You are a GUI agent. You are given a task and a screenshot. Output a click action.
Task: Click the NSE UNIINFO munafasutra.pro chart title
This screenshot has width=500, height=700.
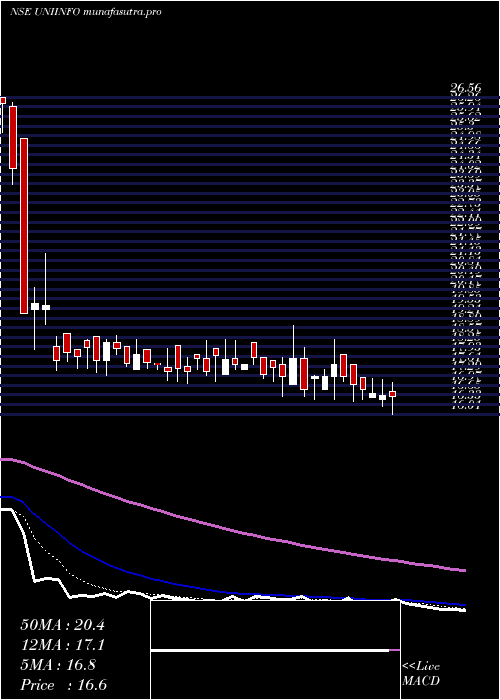pos(85,12)
